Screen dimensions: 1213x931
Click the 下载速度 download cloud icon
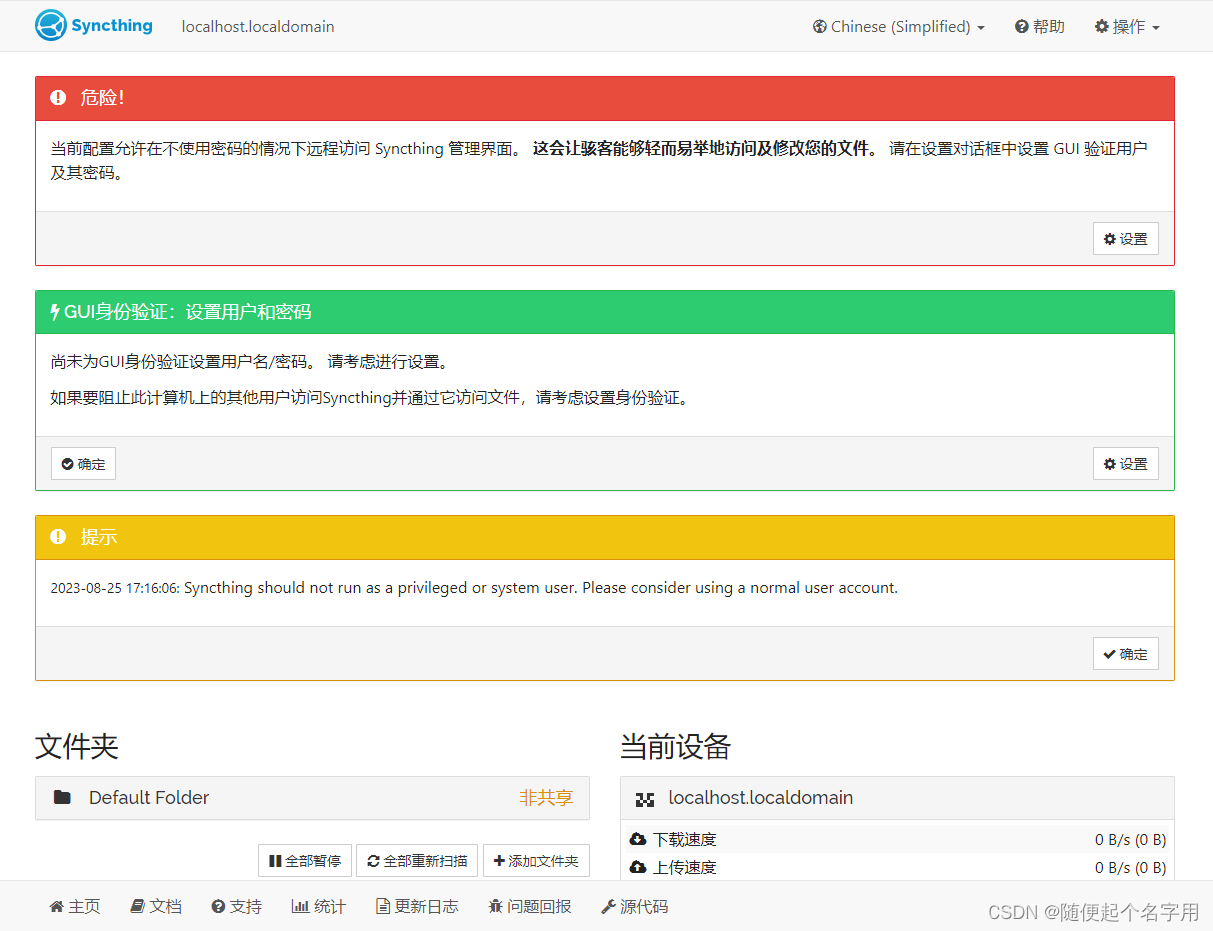coord(638,839)
